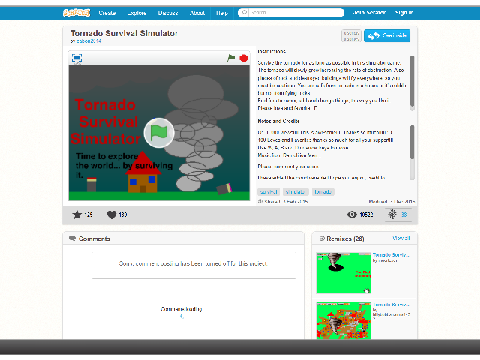Image resolution: width=480 pixels, height=360 pixels.
Task: Click the Notes and Credits heading
Action: point(278,121)
